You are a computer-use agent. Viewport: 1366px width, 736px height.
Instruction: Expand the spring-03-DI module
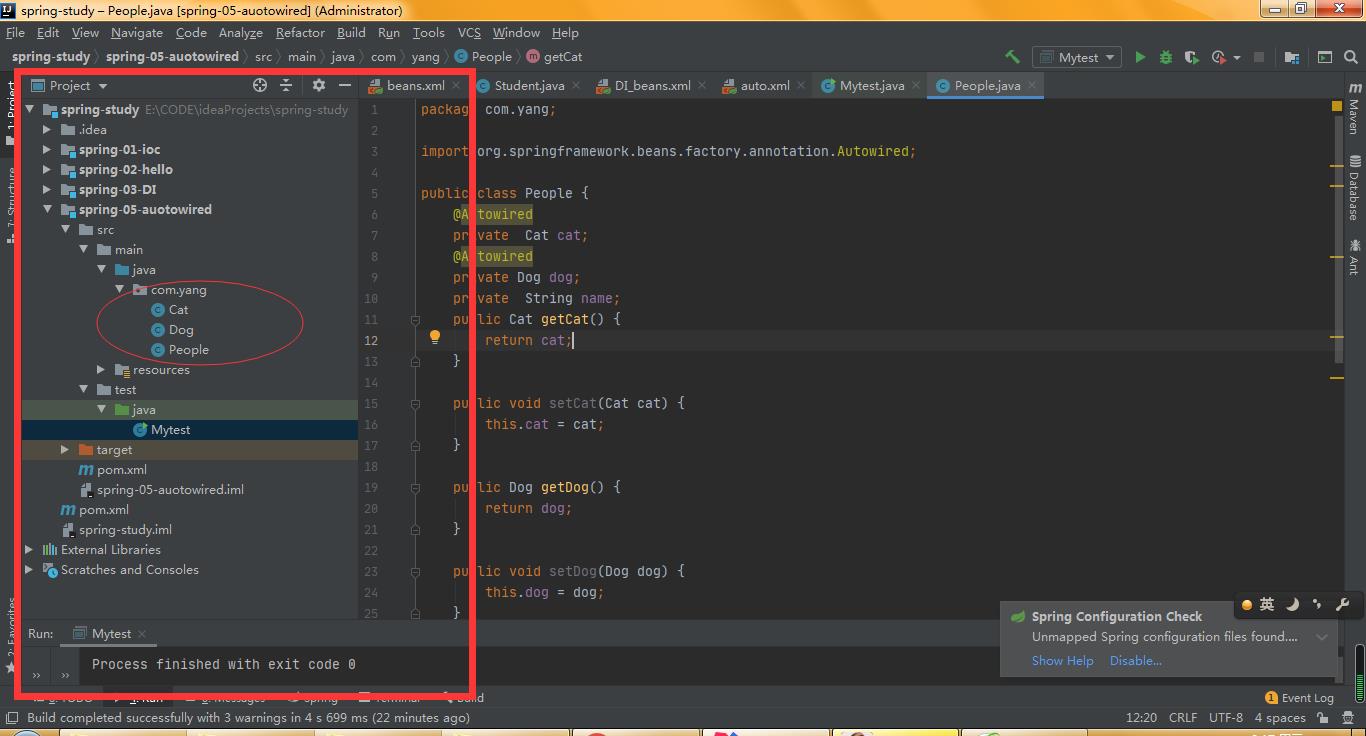(x=46, y=190)
